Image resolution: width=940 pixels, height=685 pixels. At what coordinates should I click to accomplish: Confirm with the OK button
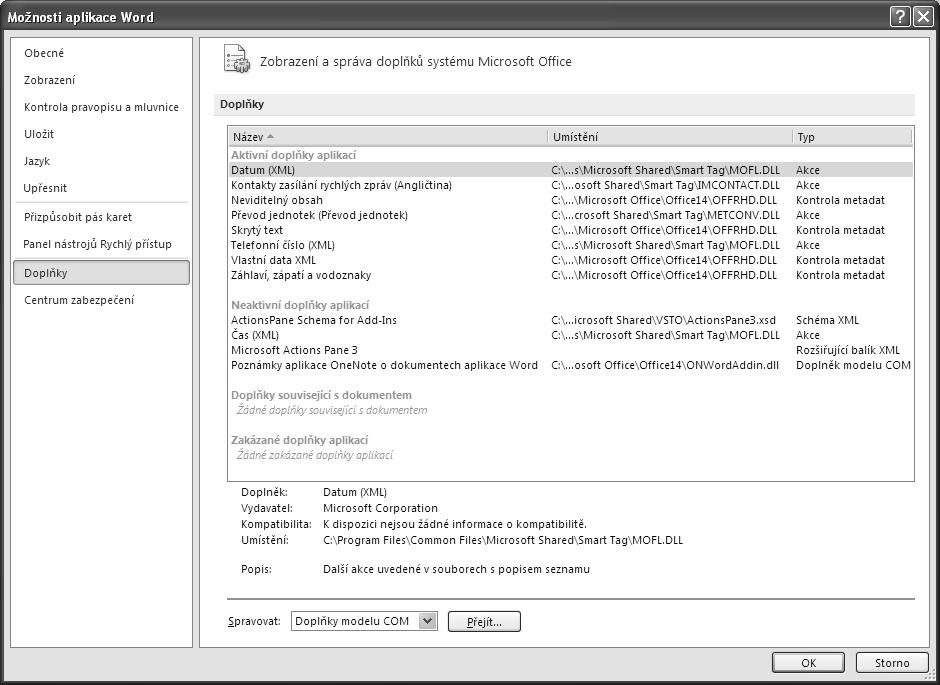pos(808,662)
